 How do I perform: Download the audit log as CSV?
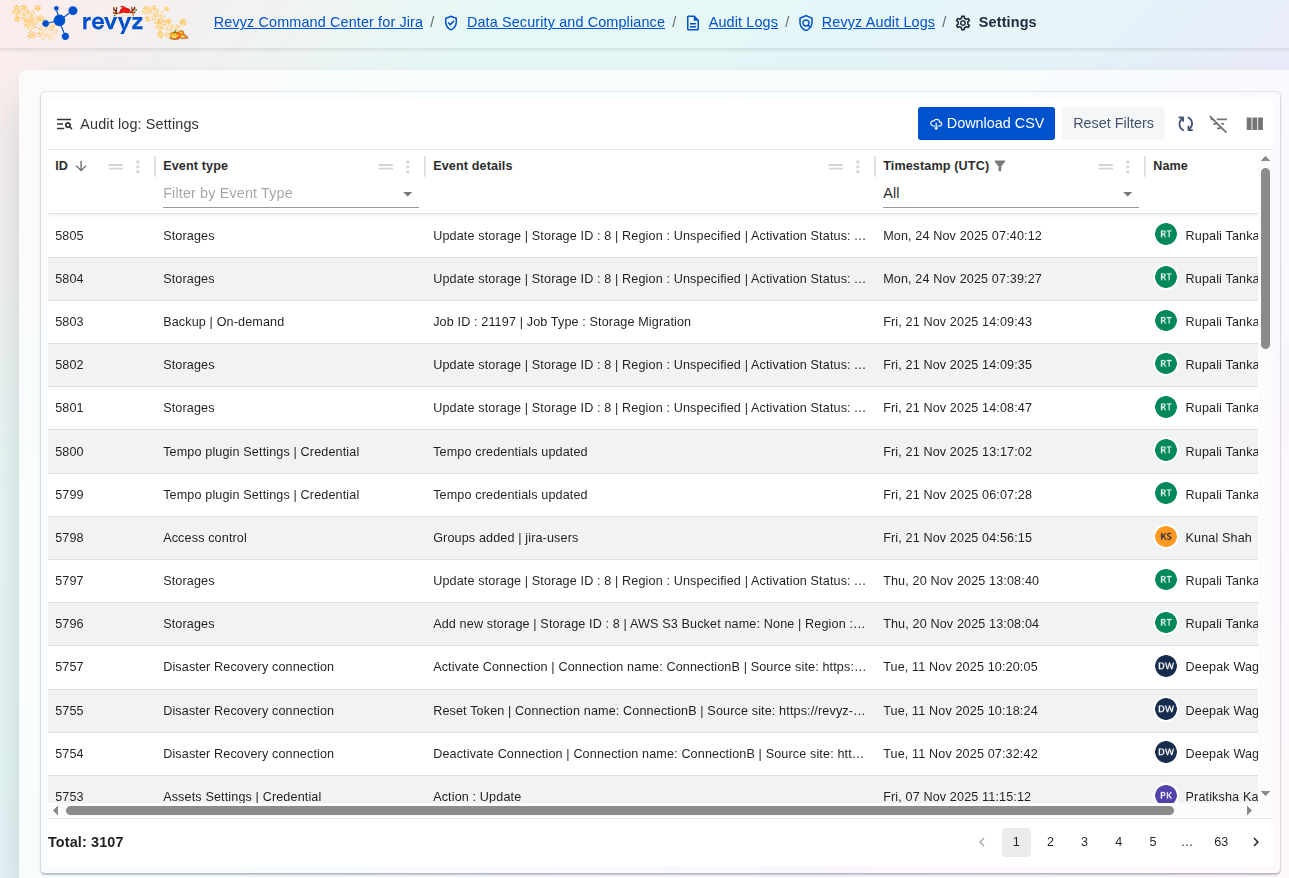(986, 124)
